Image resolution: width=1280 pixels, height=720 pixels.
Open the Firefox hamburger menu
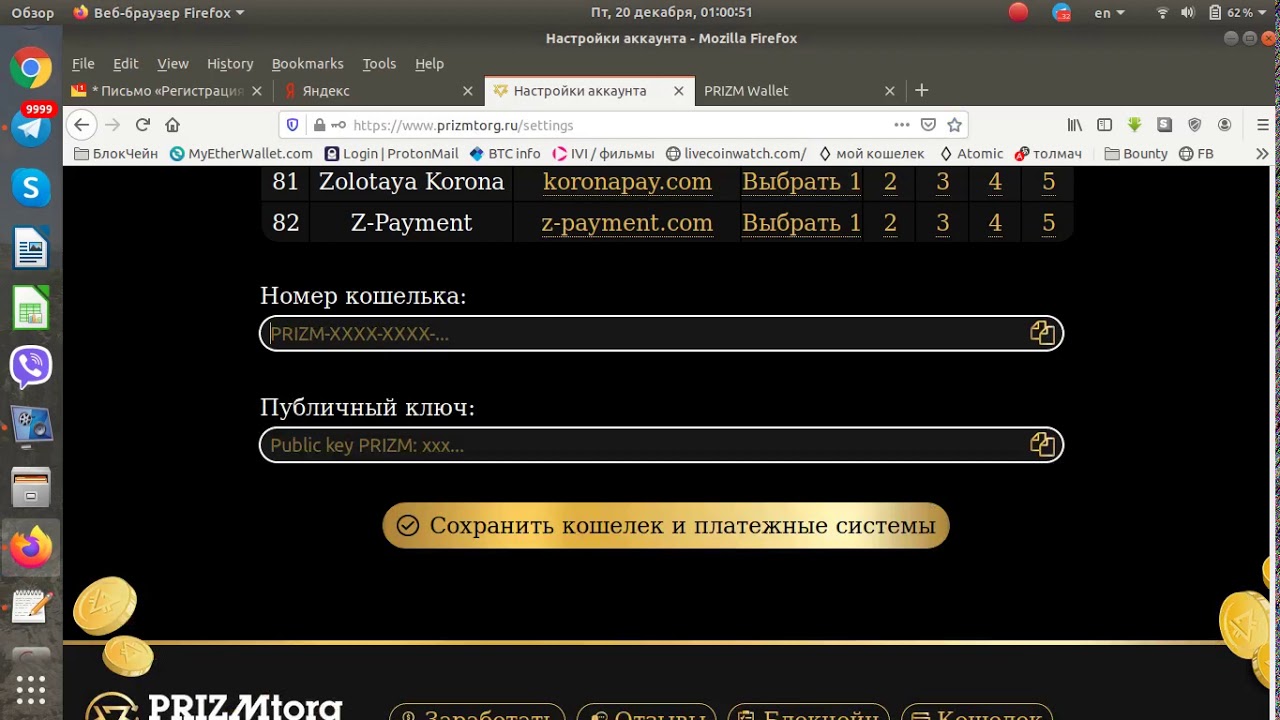[1262, 125]
